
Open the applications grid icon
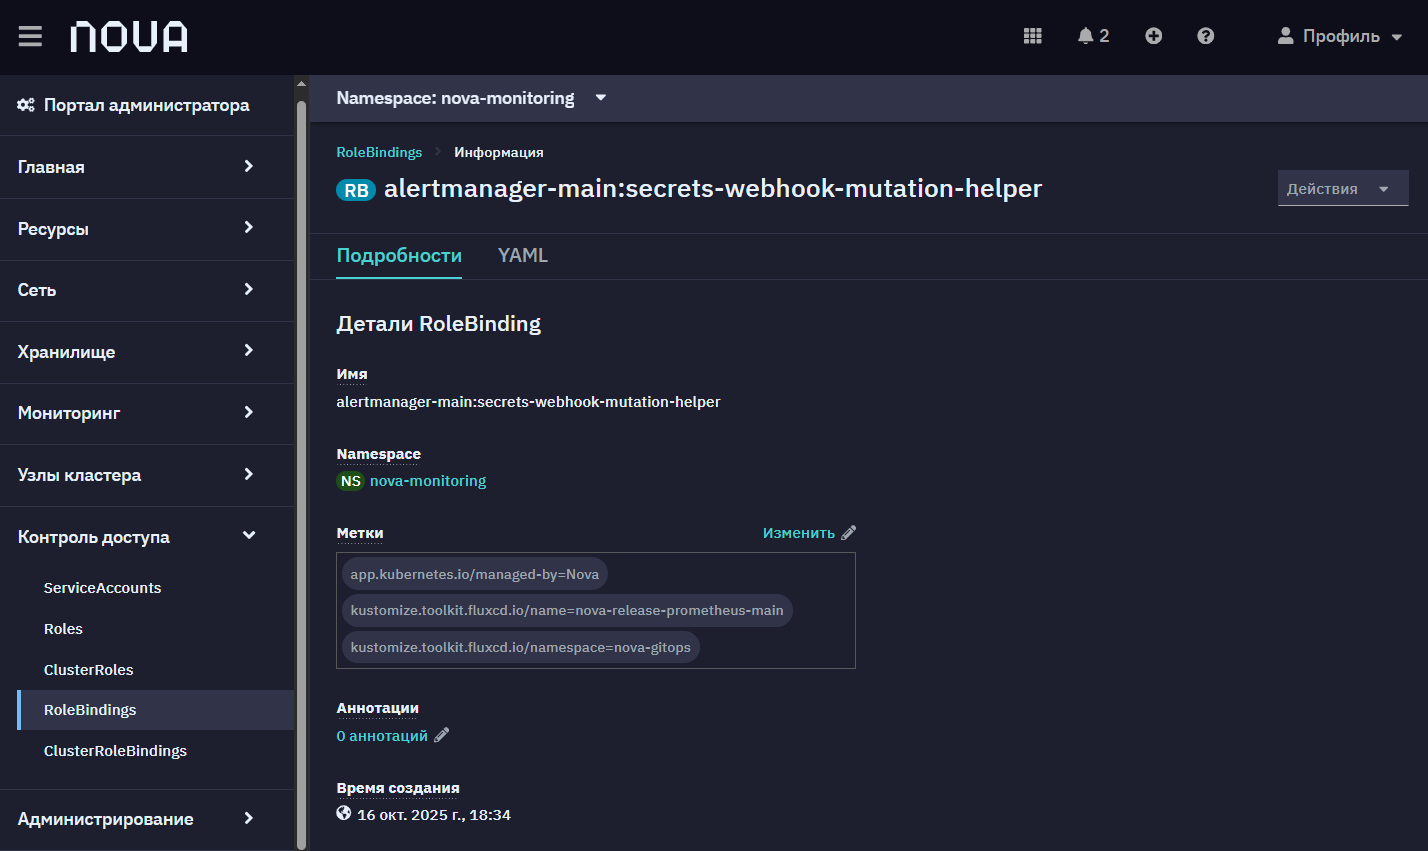pyautogui.click(x=1033, y=36)
